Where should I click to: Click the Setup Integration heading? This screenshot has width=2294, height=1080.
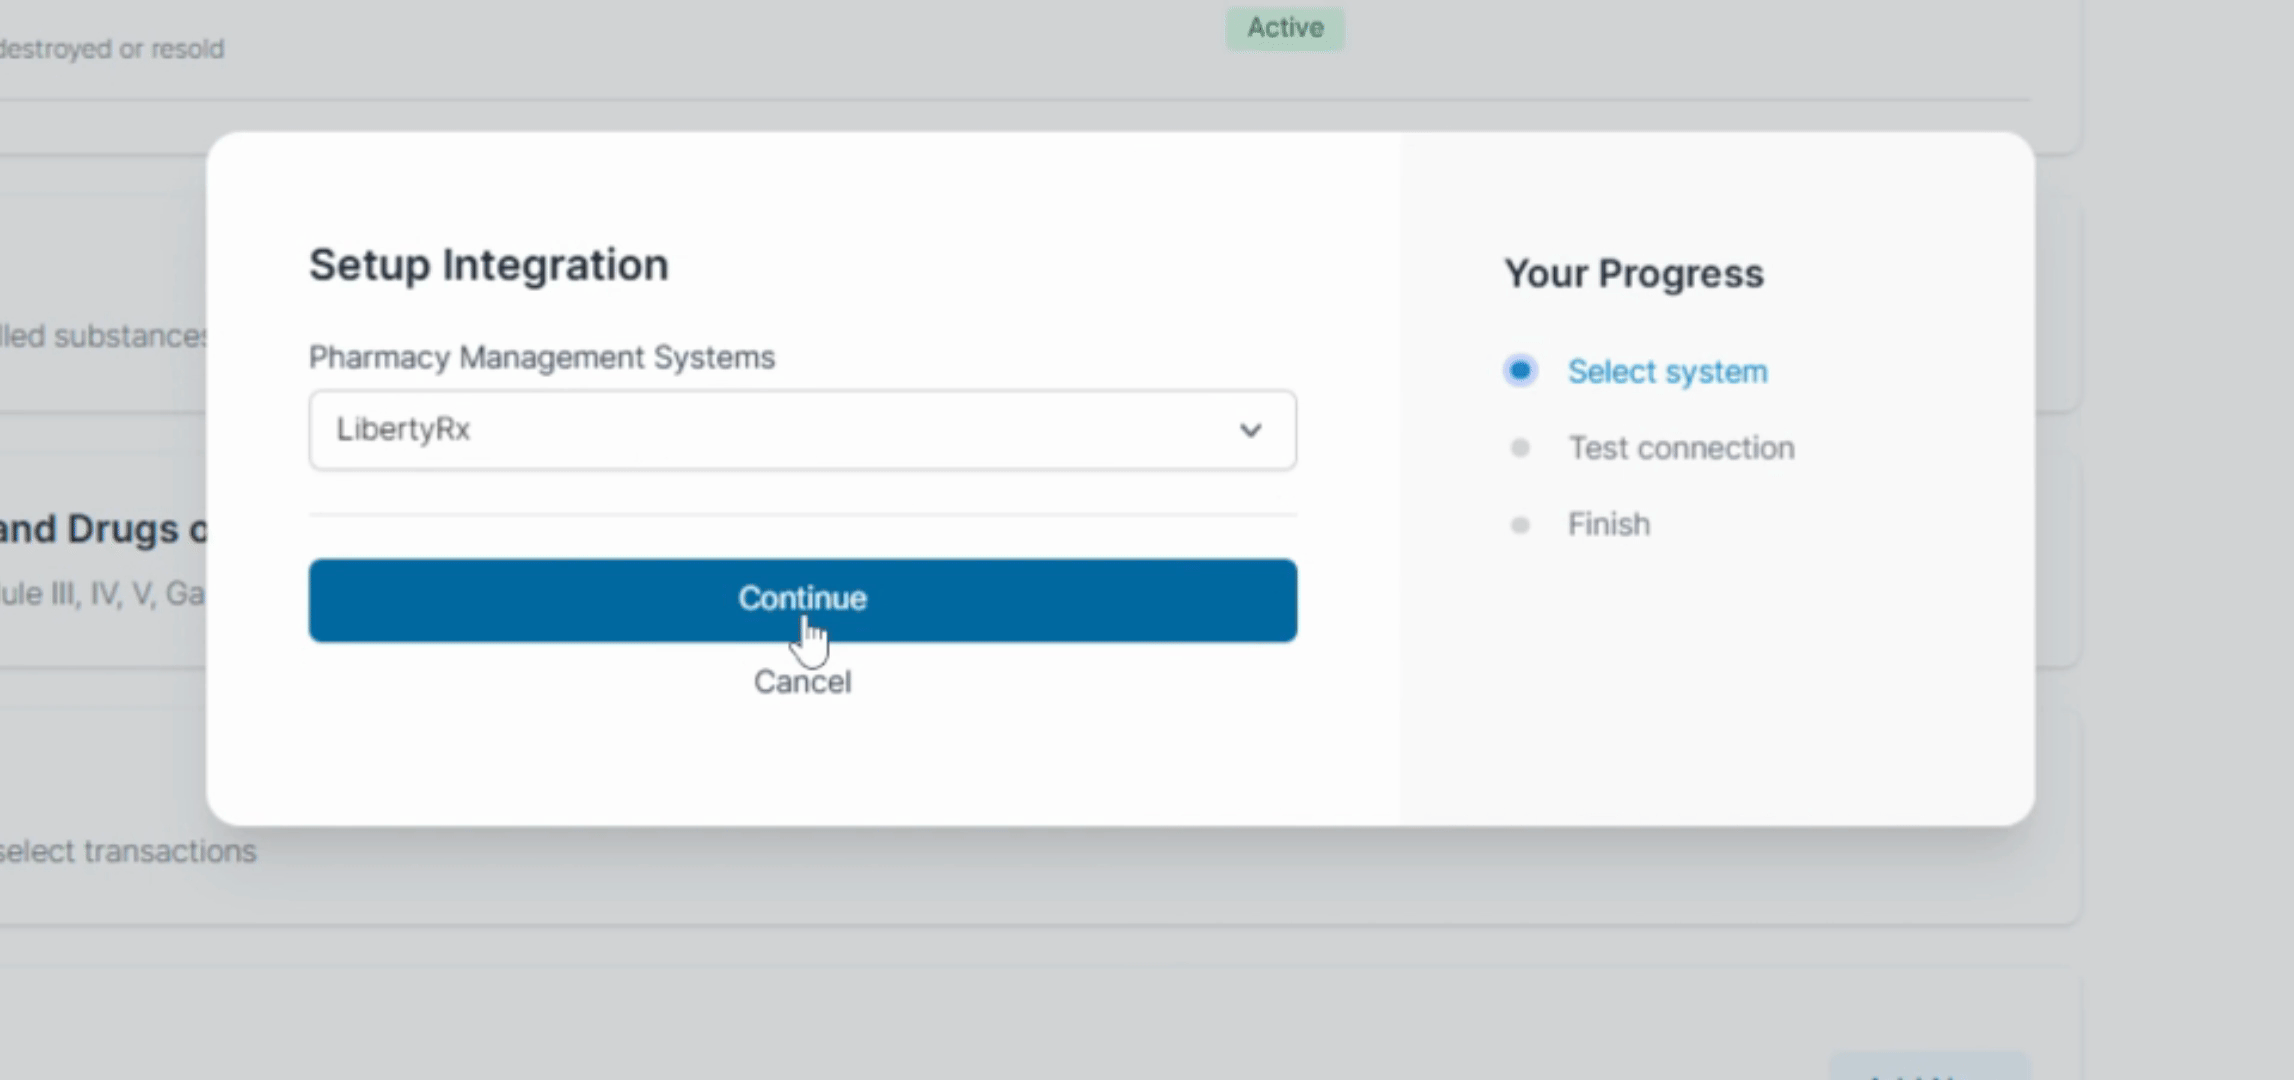pos(488,265)
